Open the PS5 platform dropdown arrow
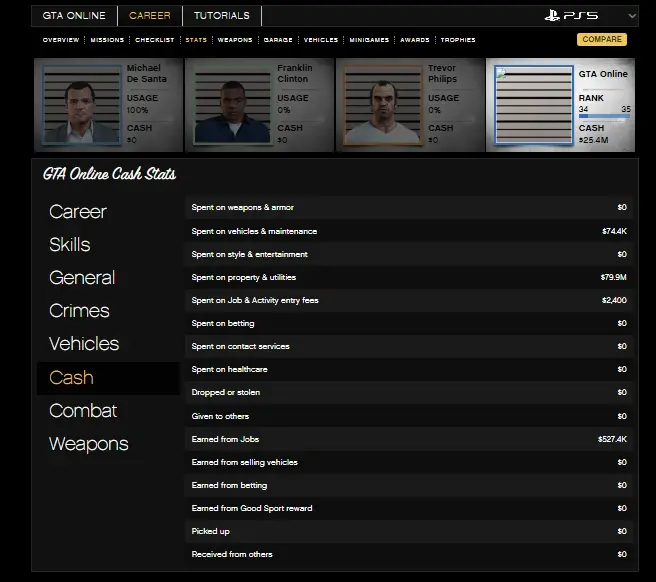 click(632, 16)
